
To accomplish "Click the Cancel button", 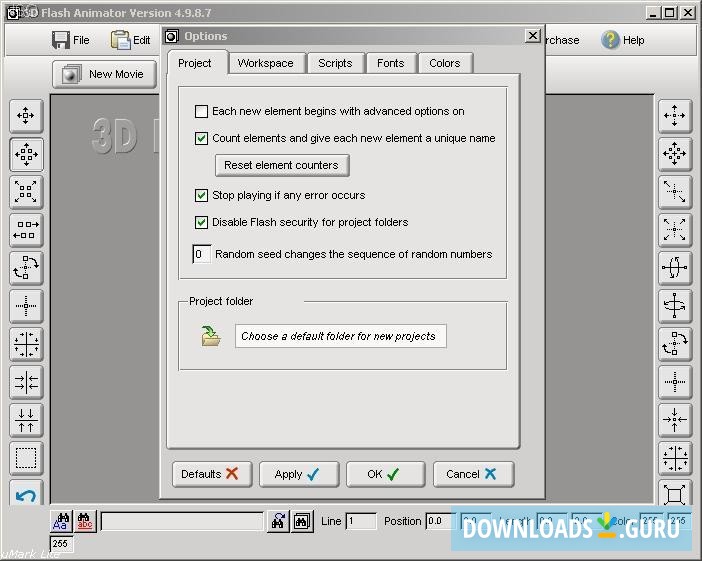I will click(473, 474).
